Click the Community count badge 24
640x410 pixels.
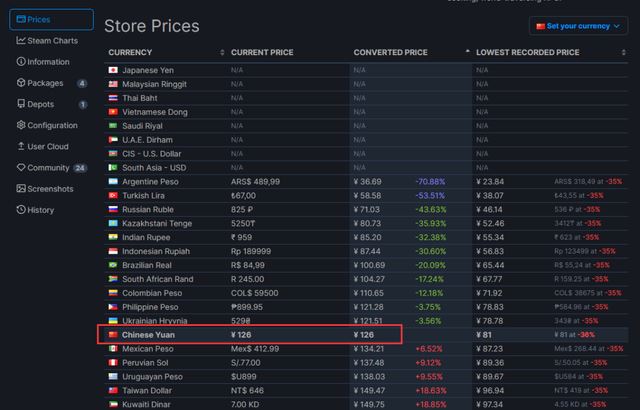pos(81,168)
